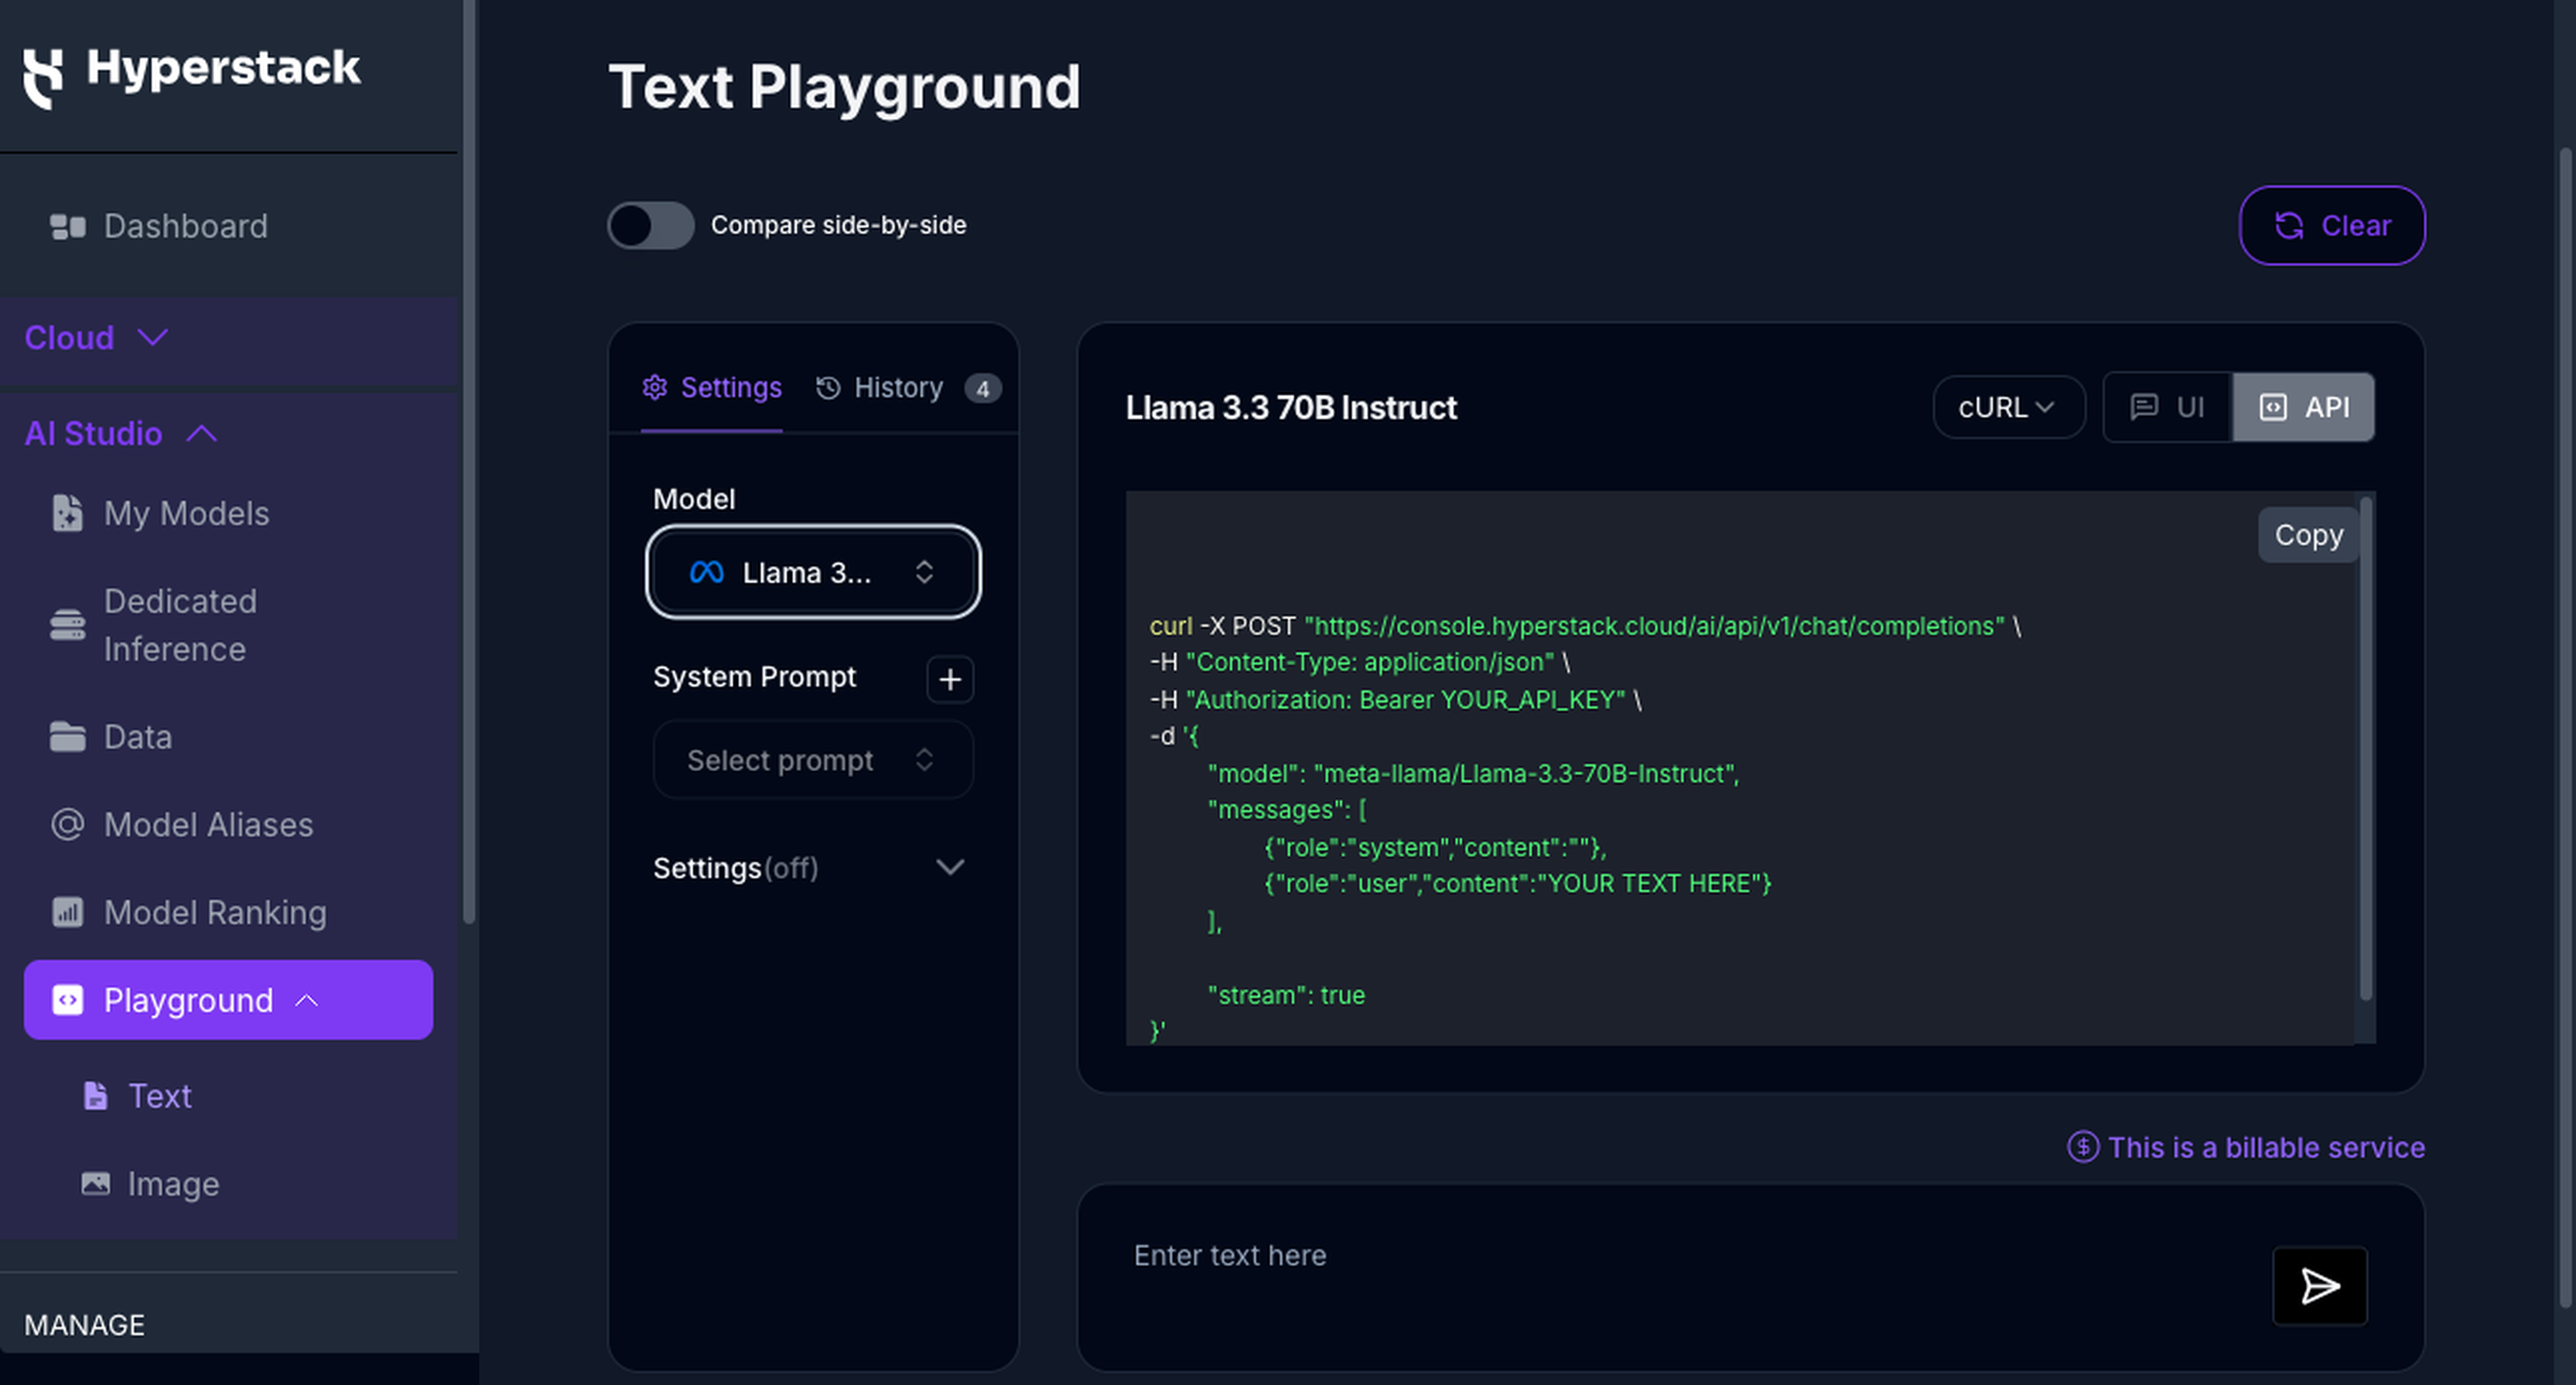The height and width of the screenshot is (1385, 2576).
Task: Click the MANAGE section label
Action: pos(84,1325)
